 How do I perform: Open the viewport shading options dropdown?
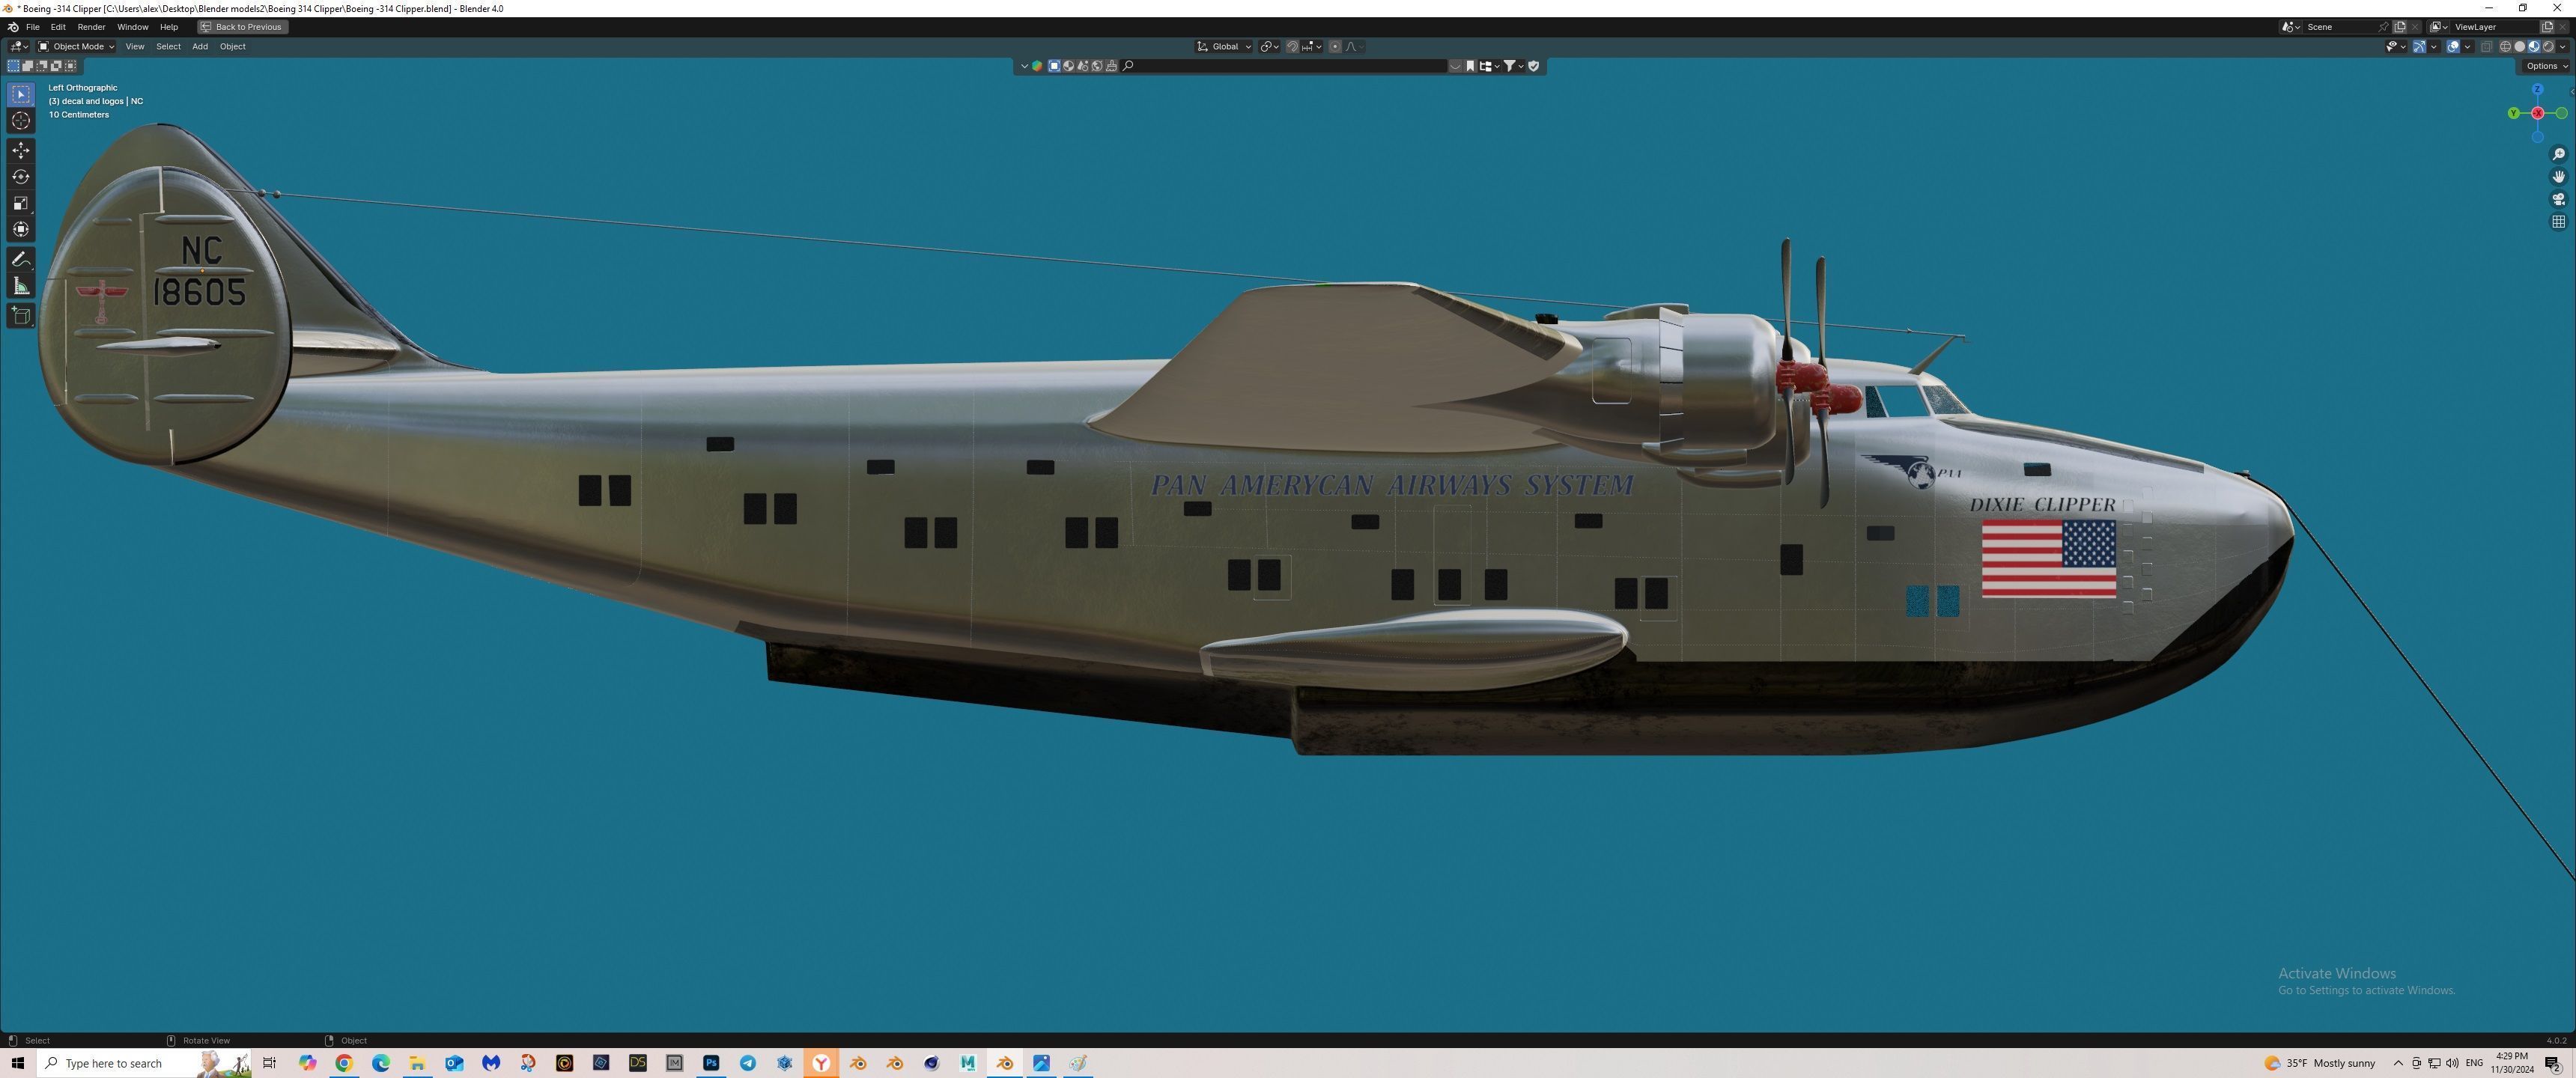(2563, 46)
